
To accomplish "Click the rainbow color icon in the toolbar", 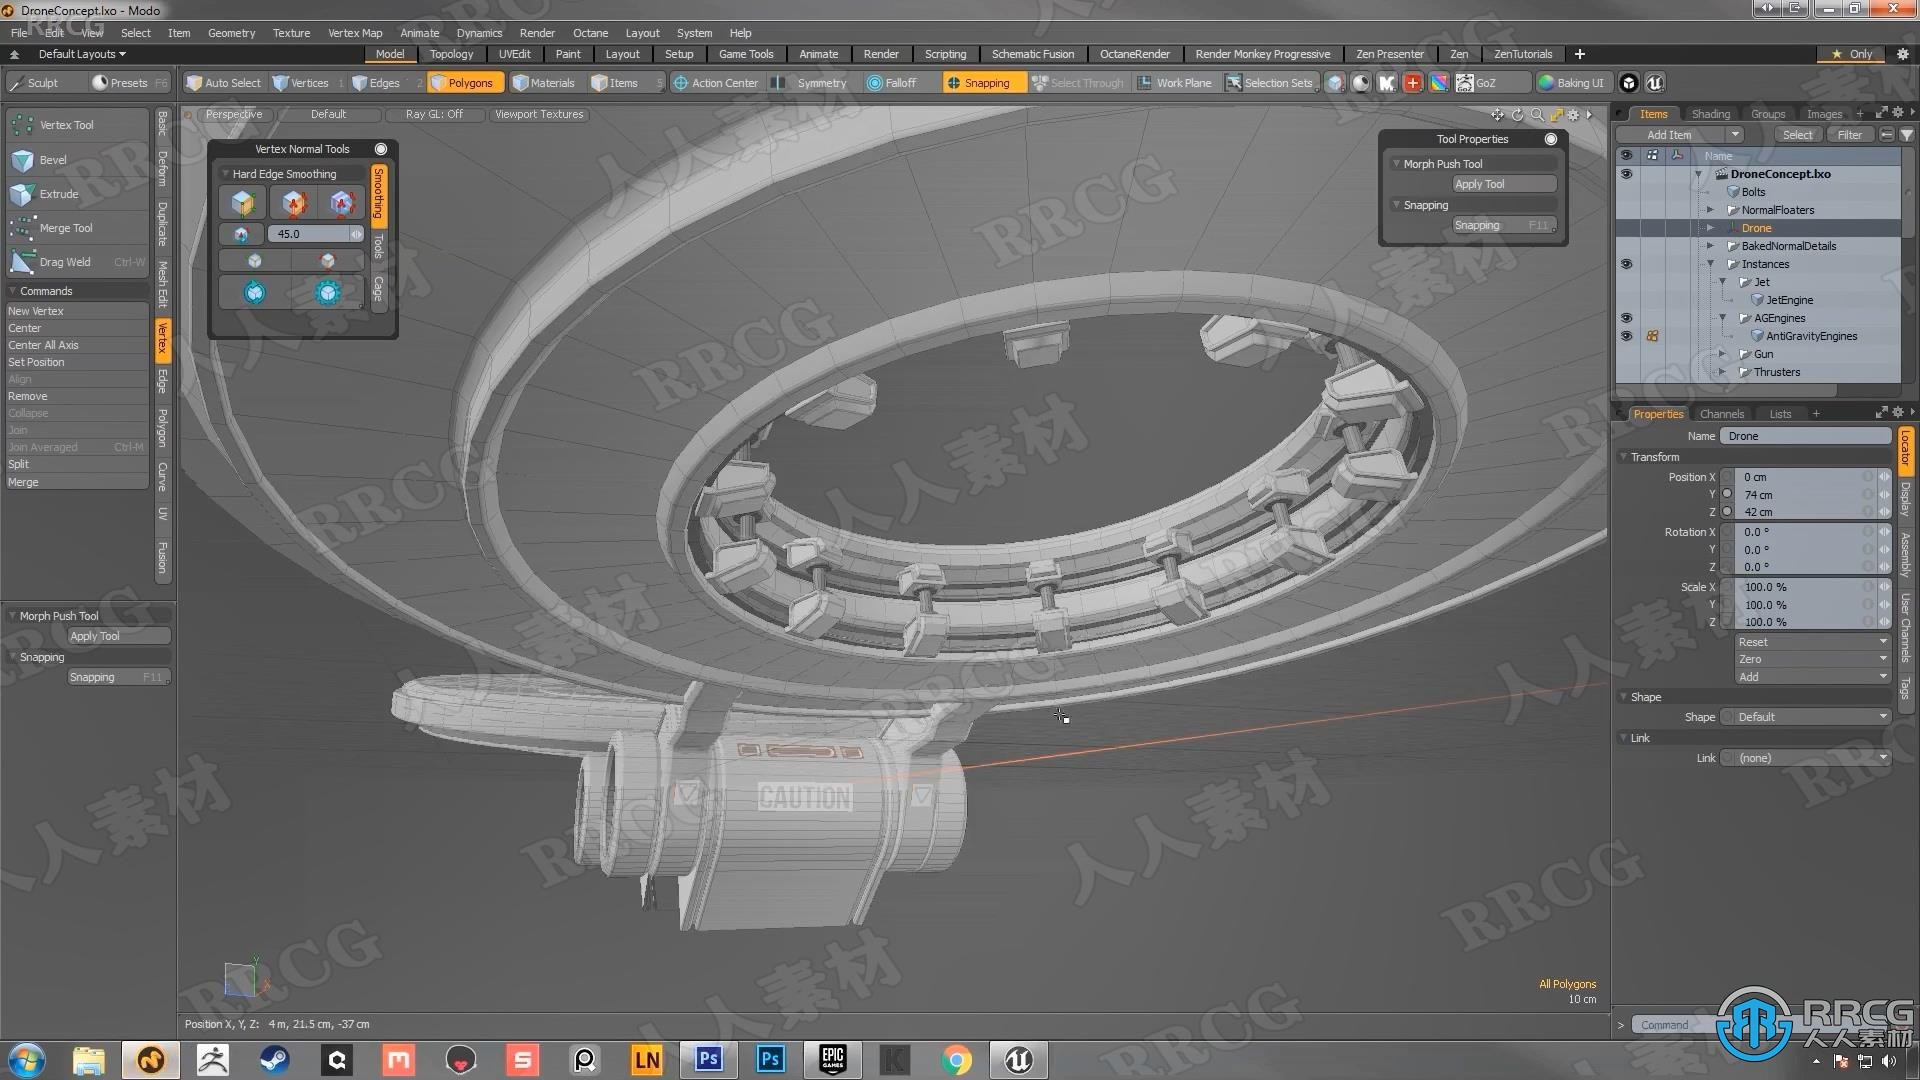I will (1439, 83).
